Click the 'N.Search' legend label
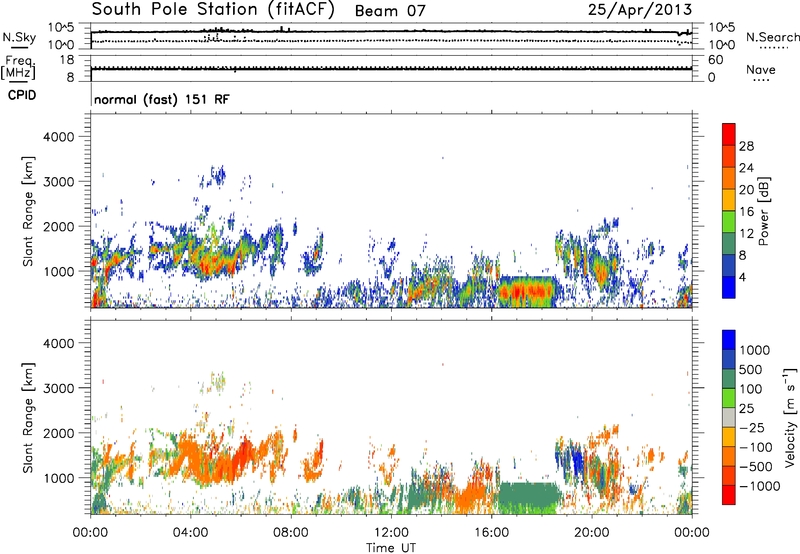Image resolution: width=800 pixels, height=554 pixels. tap(772, 37)
